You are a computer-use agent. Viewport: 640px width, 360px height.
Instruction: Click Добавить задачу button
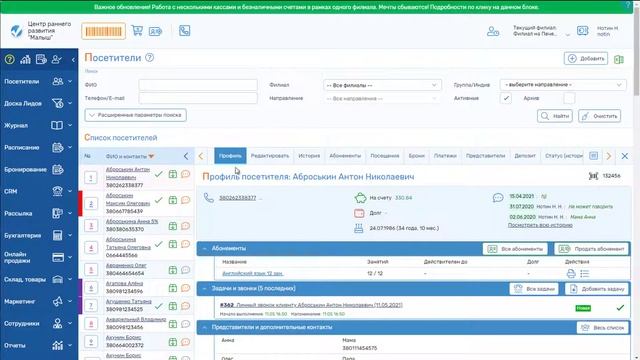597,289
